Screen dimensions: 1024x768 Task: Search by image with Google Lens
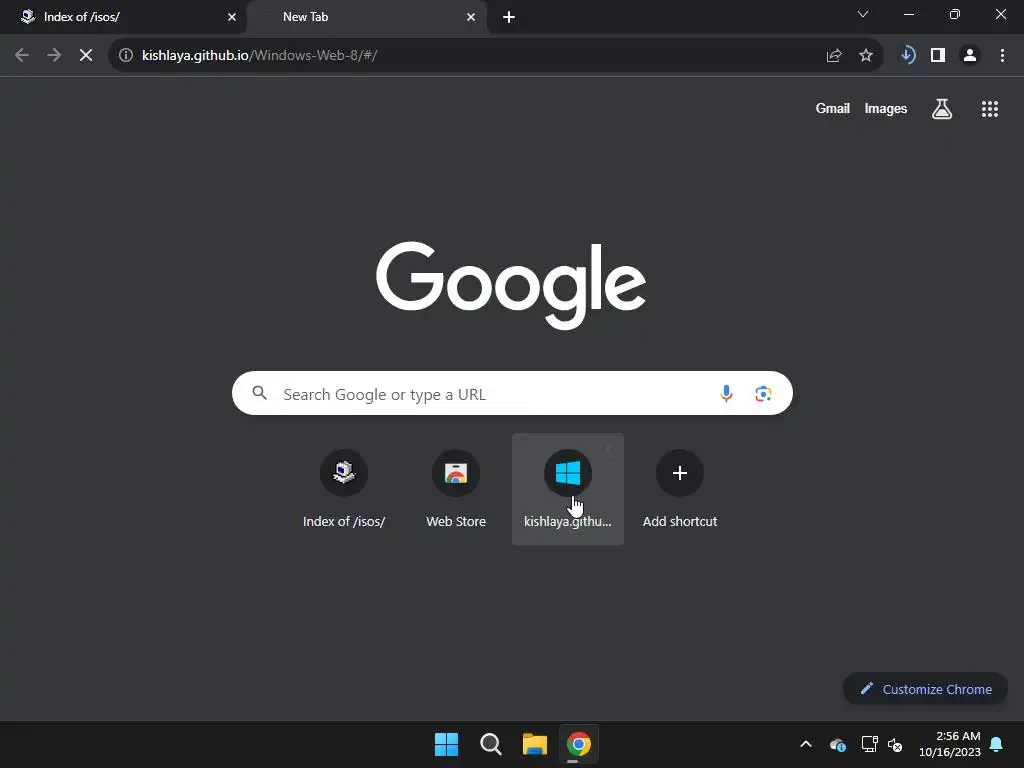pos(763,393)
